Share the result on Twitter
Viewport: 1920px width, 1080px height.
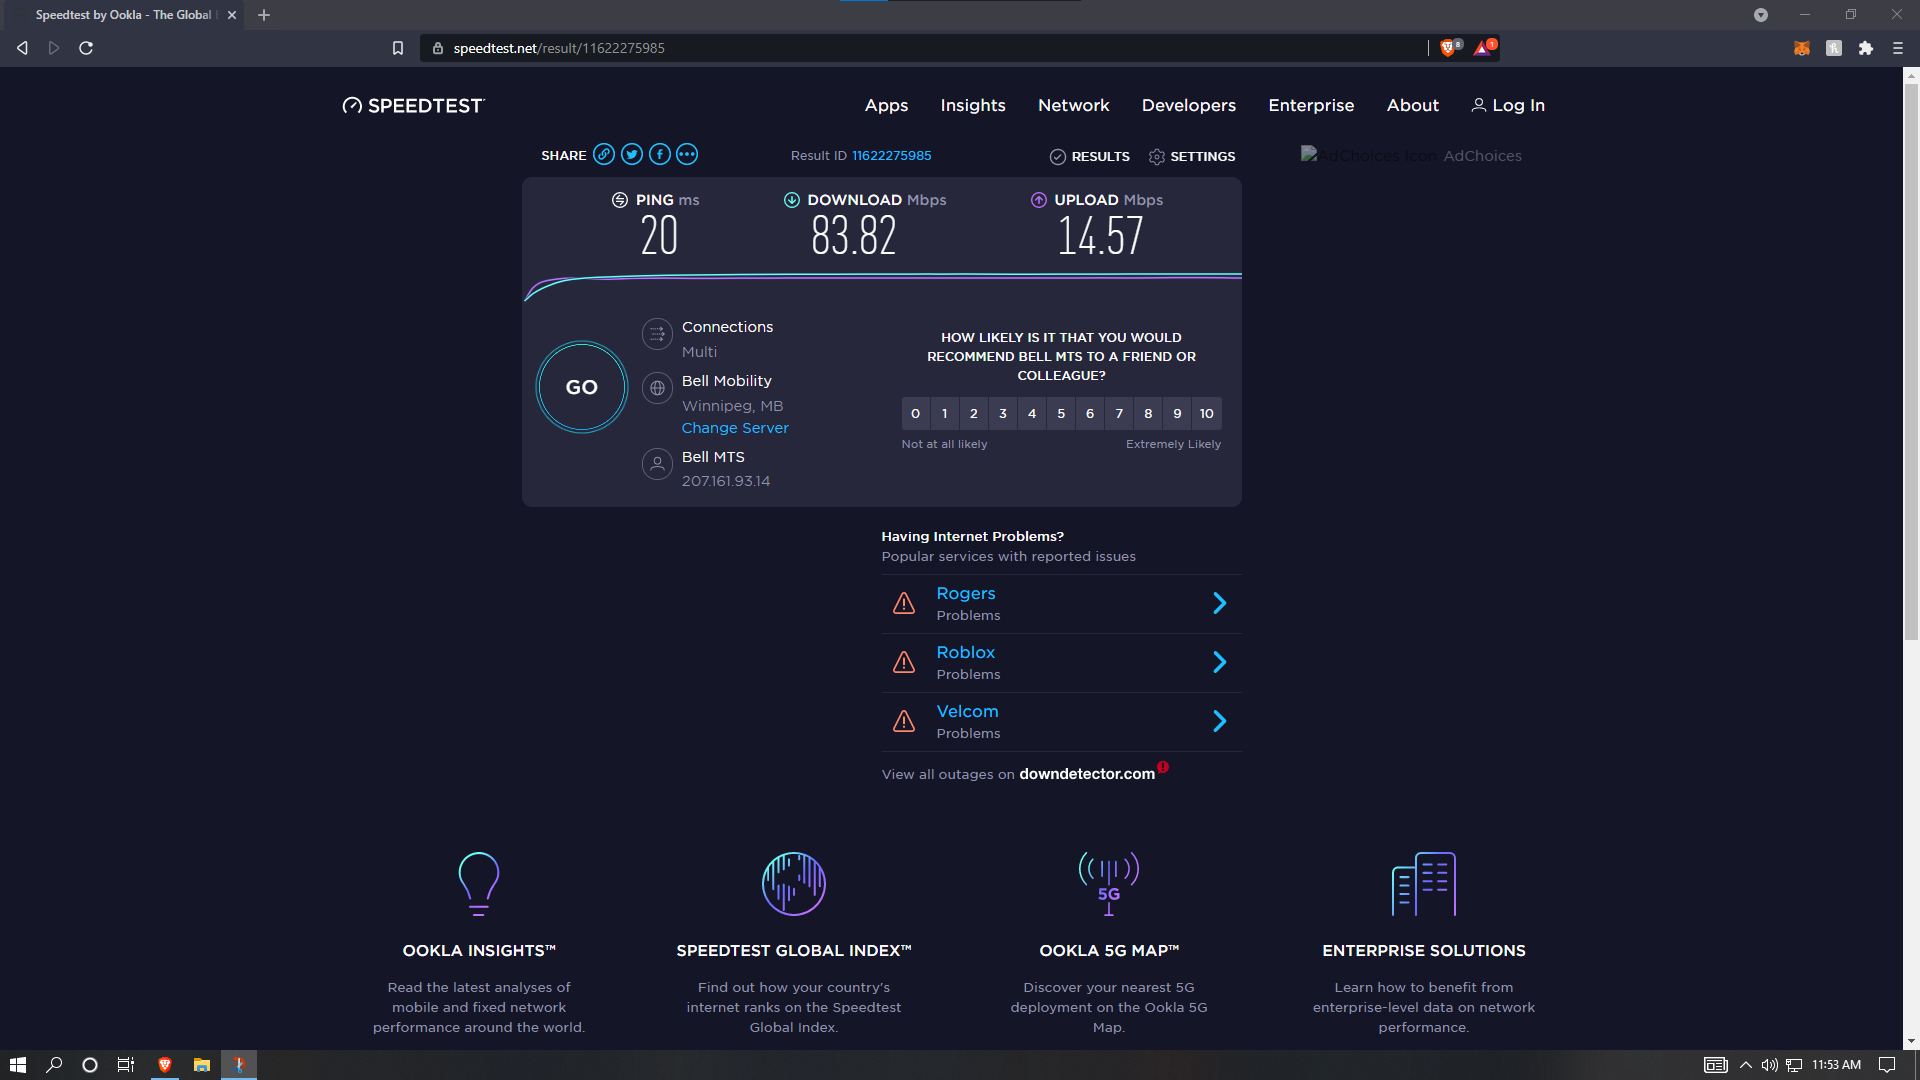click(631, 155)
